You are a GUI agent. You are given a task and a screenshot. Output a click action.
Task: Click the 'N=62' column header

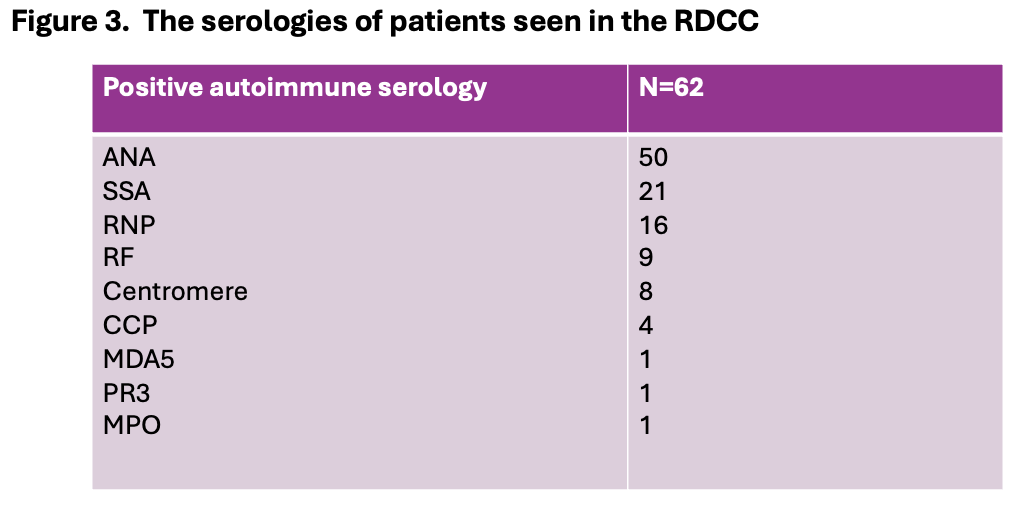[671, 88]
